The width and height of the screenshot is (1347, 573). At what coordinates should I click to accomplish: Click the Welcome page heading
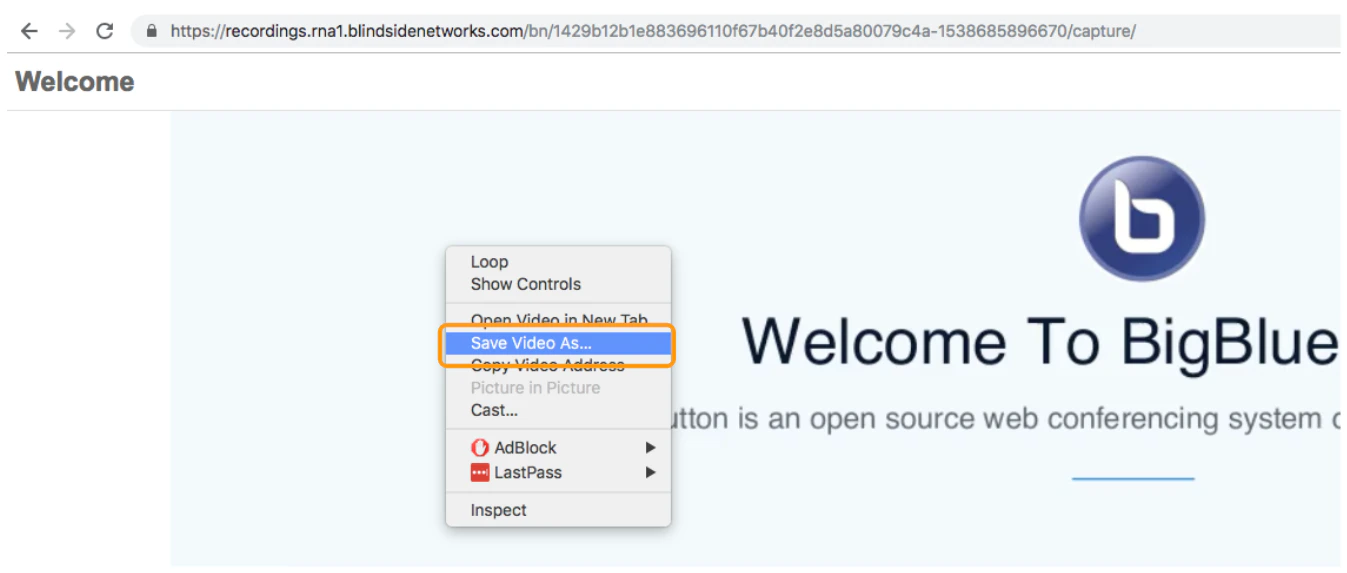[75, 82]
